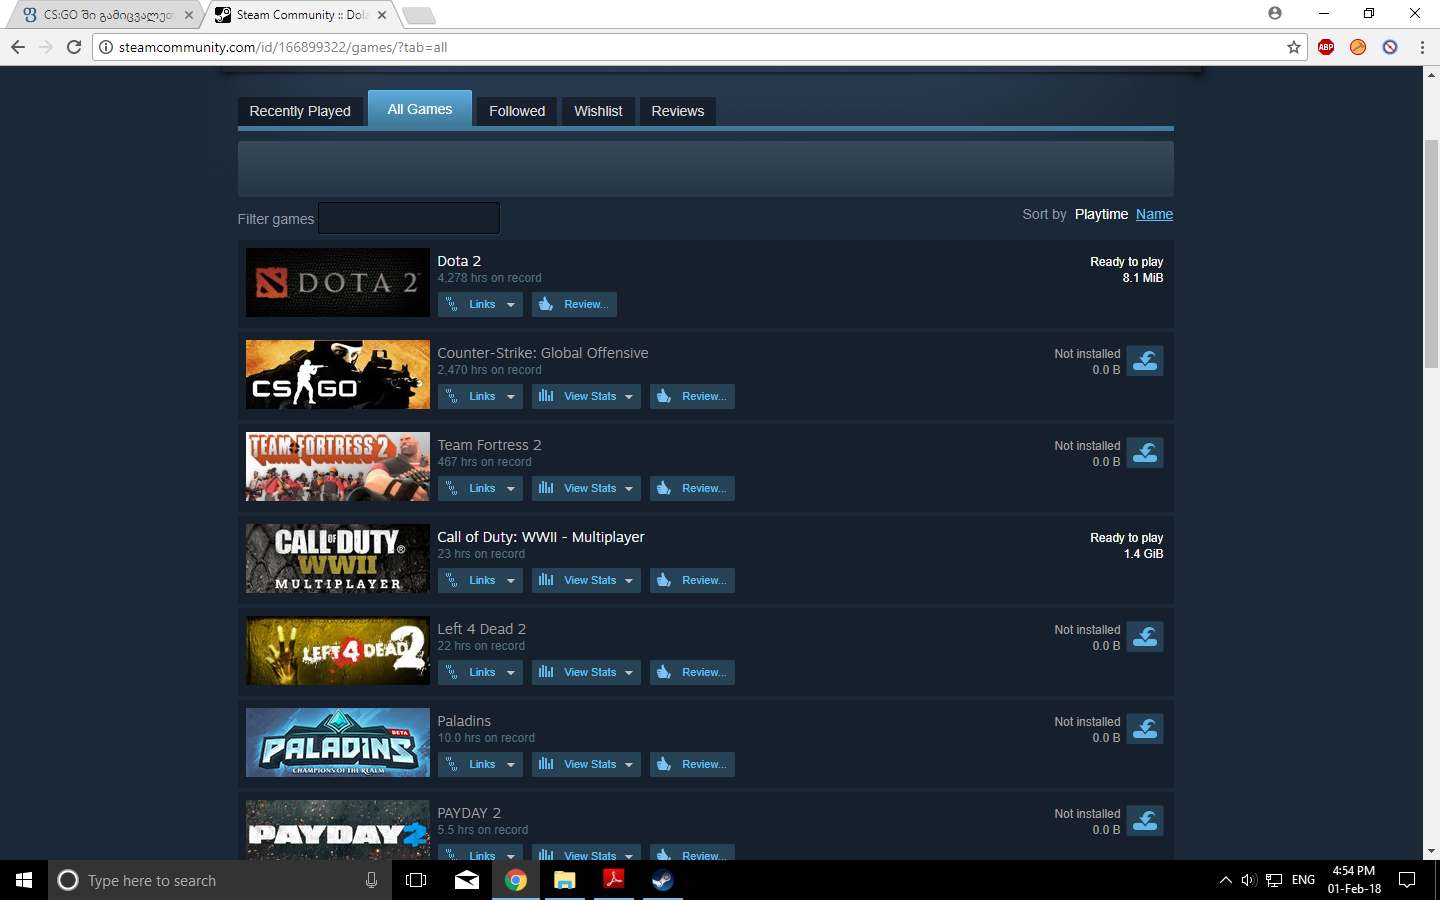
Task: Open the Mail app in the taskbar
Action: pos(467,880)
